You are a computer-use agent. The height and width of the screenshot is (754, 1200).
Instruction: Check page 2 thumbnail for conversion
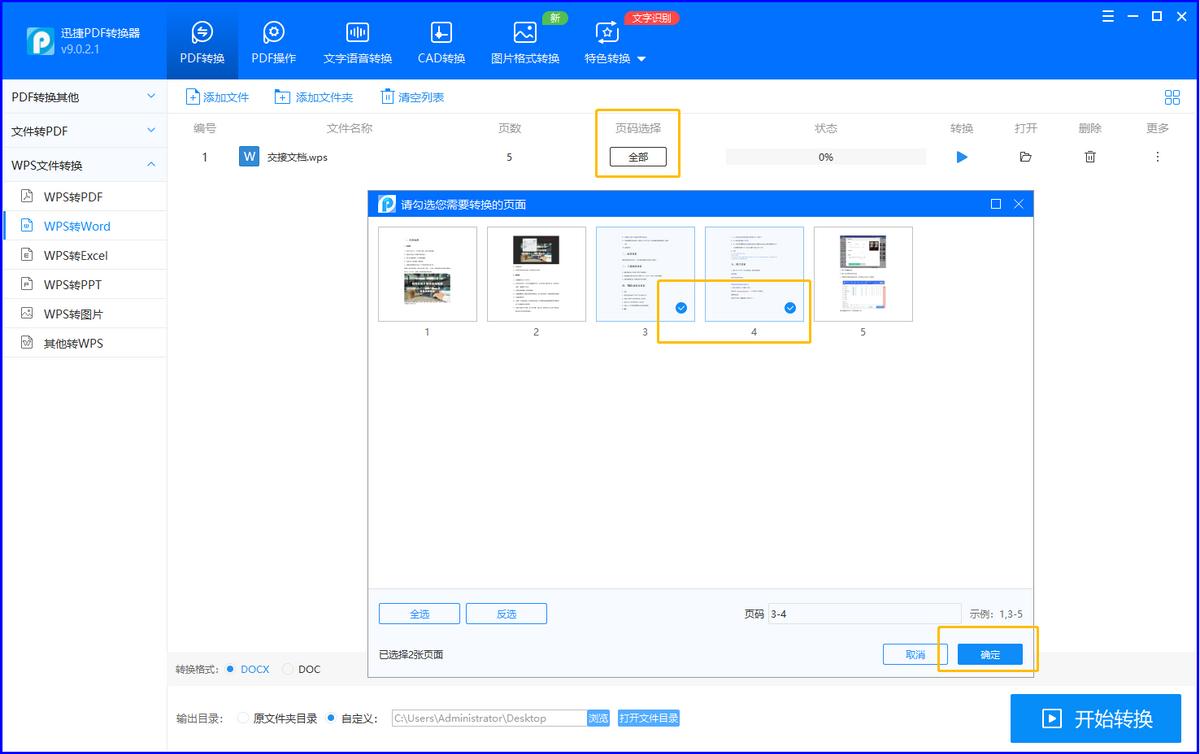pyautogui.click(x=537, y=273)
